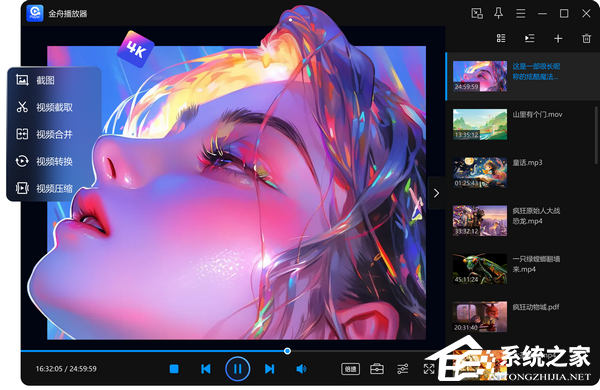Play 山里有个门.mov thumbnail
Image resolution: width=600 pixels, height=390 pixels.
click(x=480, y=124)
